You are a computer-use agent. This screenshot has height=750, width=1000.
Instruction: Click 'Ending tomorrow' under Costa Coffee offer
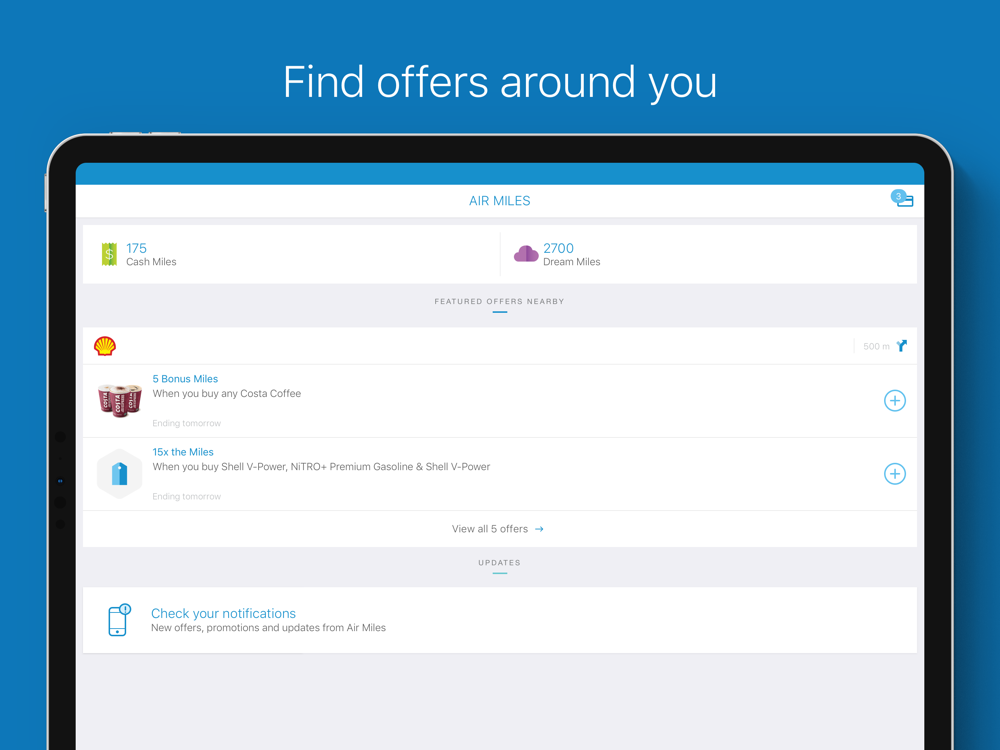pos(186,423)
